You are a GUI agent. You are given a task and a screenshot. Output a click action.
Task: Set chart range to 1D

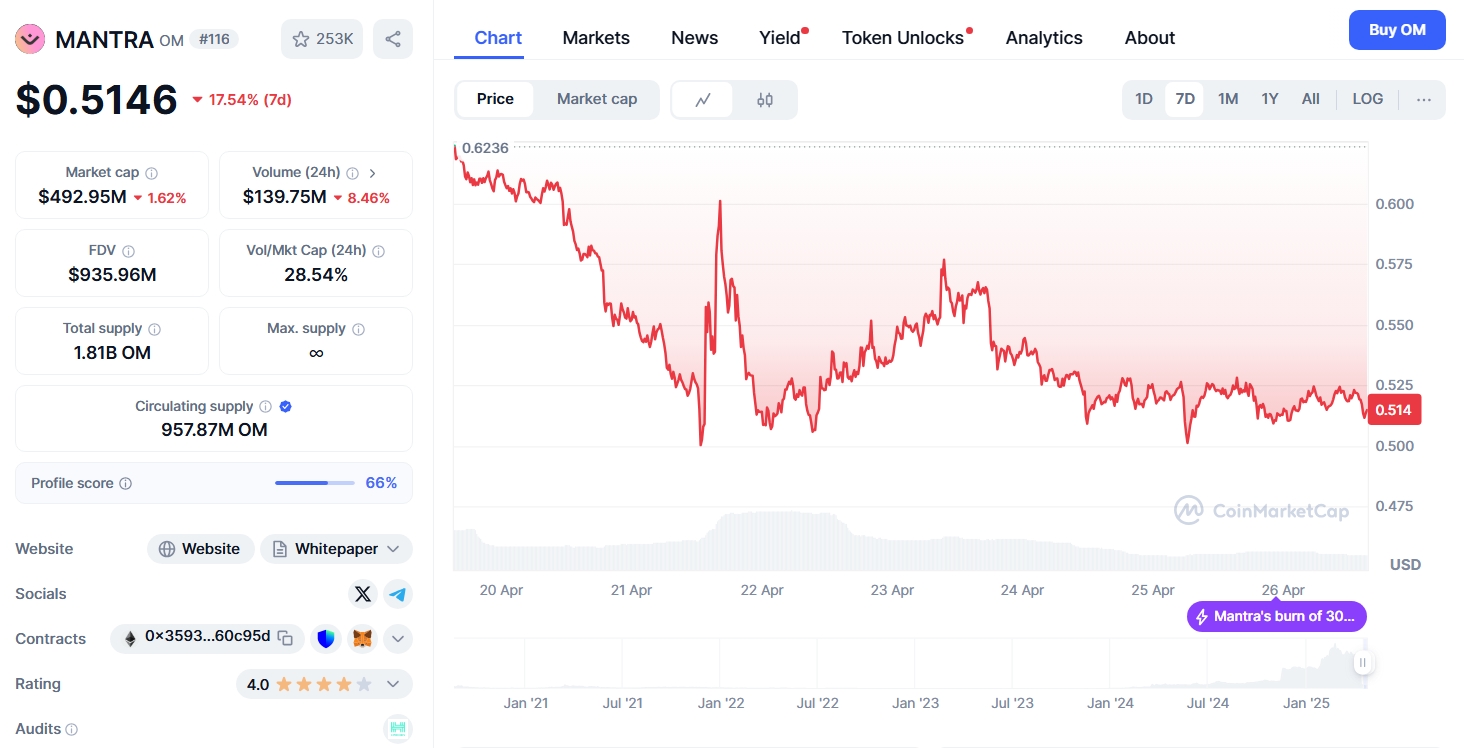(x=1144, y=99)
